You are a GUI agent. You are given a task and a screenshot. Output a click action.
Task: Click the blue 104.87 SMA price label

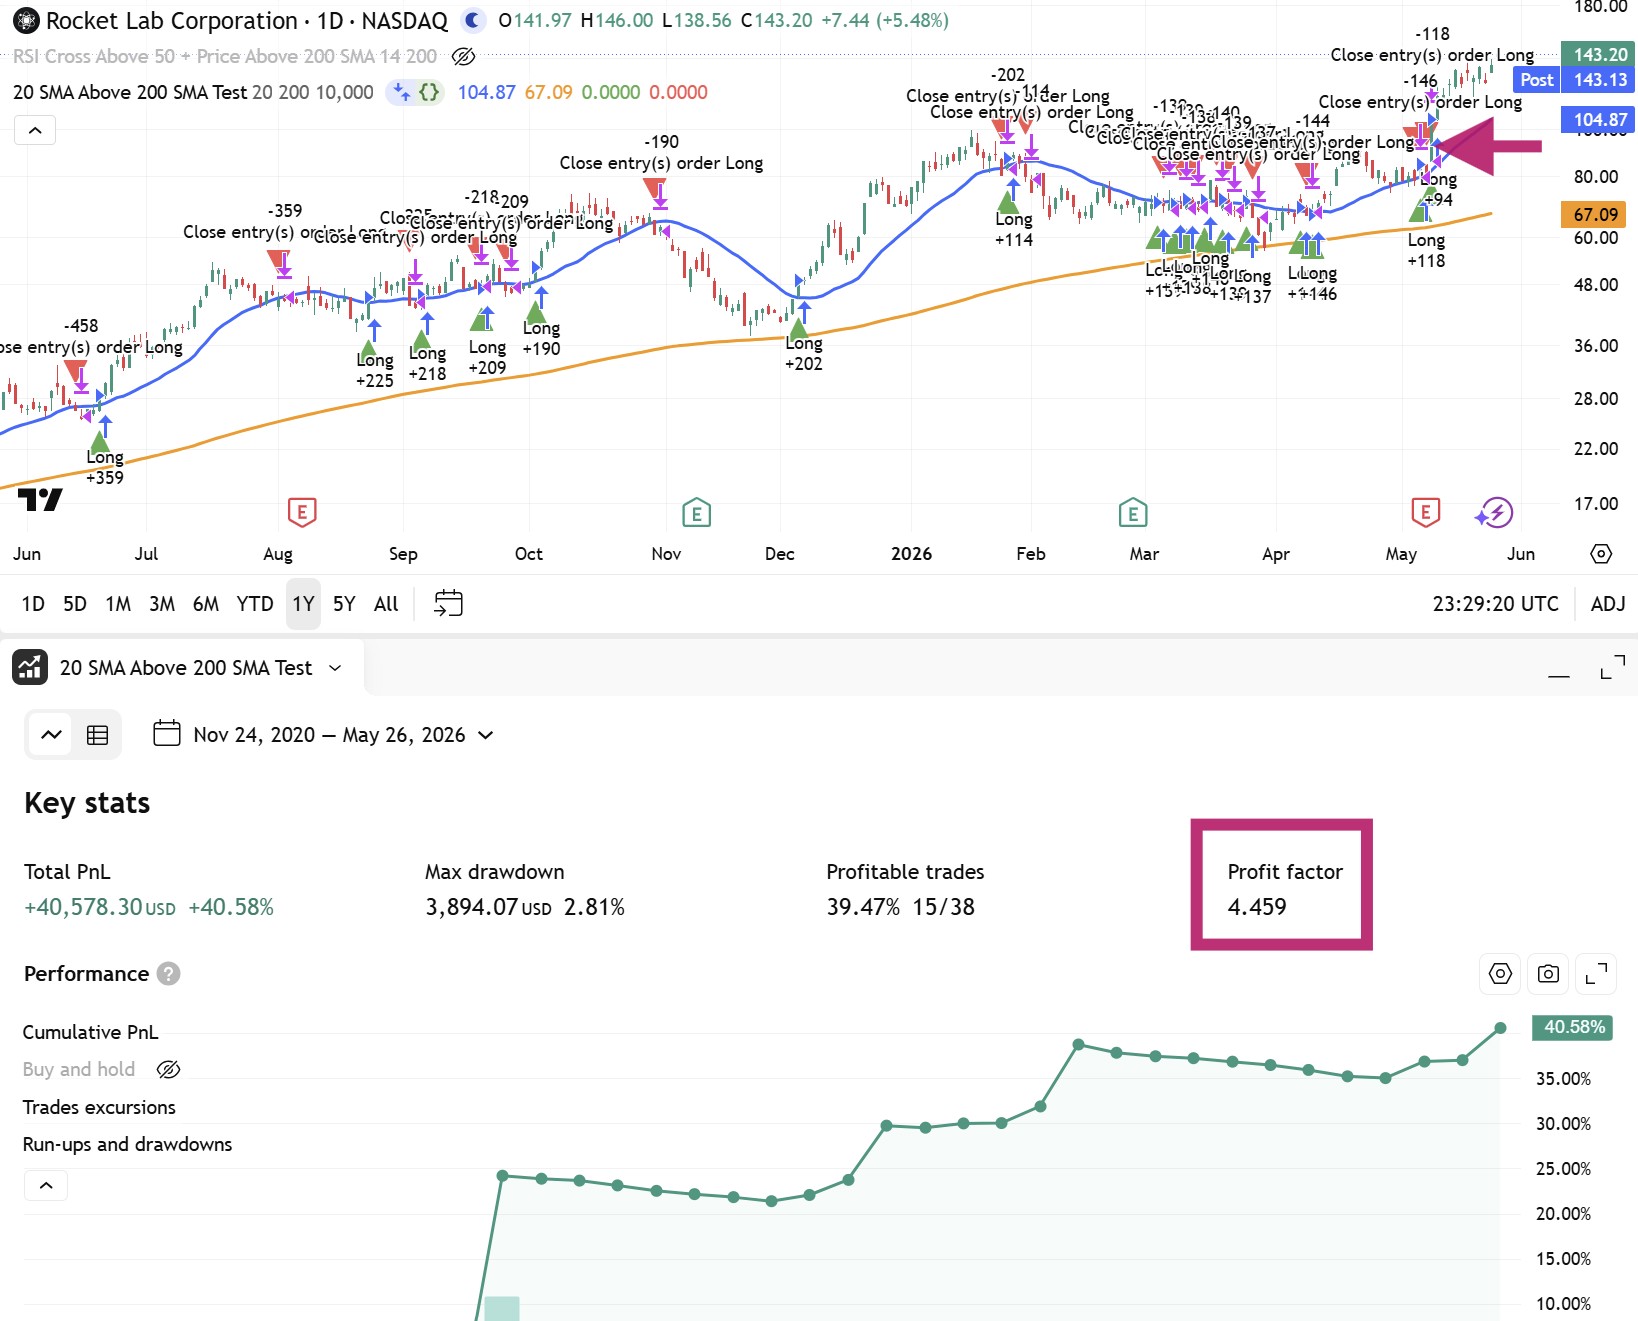[1600, 120]
